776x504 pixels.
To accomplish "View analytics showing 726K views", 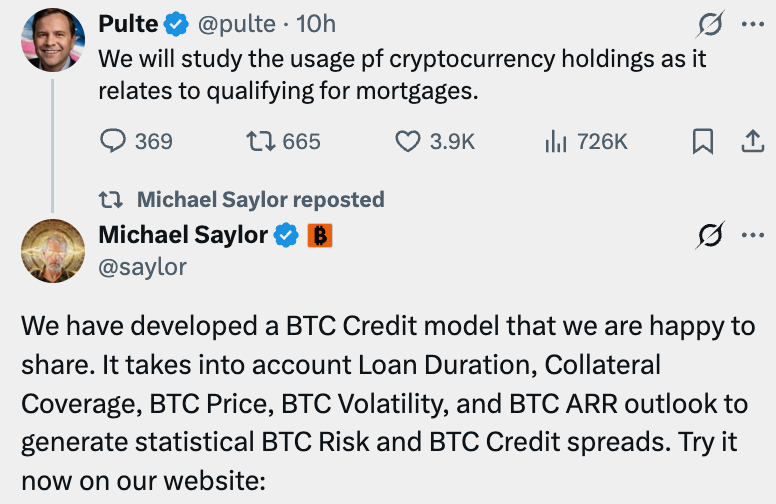I will [x=586, y=141].
